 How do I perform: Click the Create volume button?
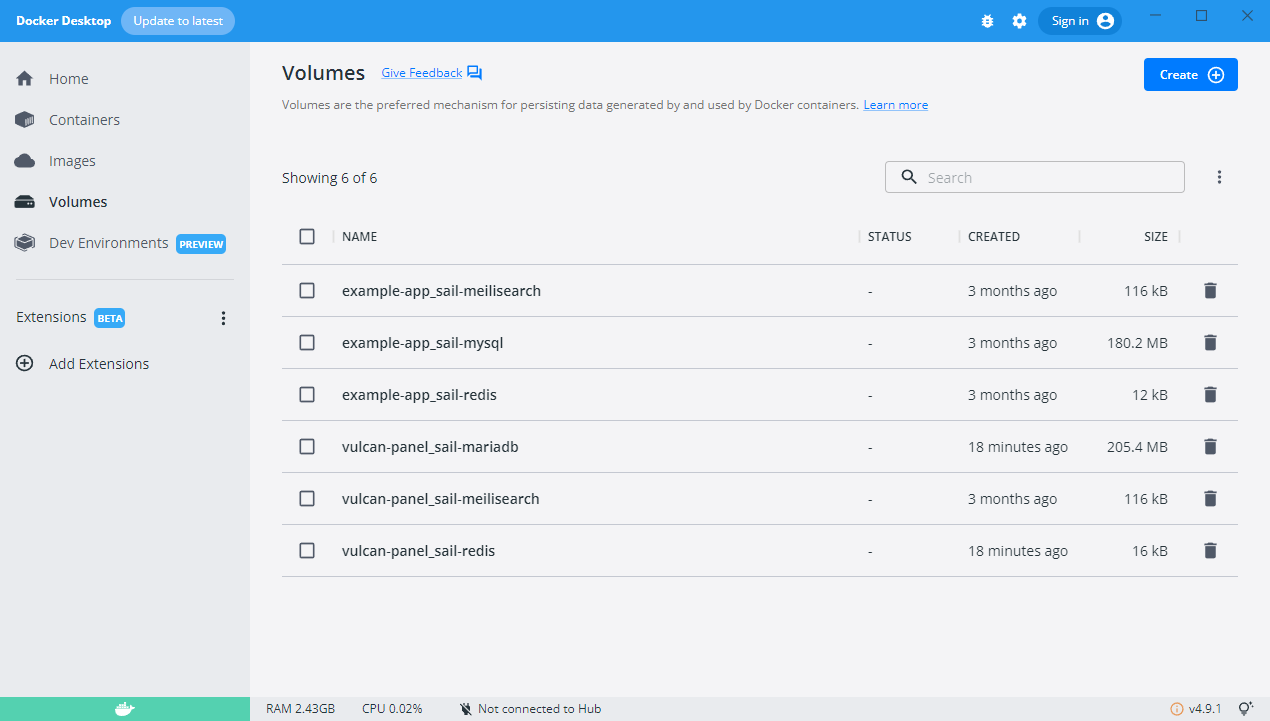coord(1190,75)
